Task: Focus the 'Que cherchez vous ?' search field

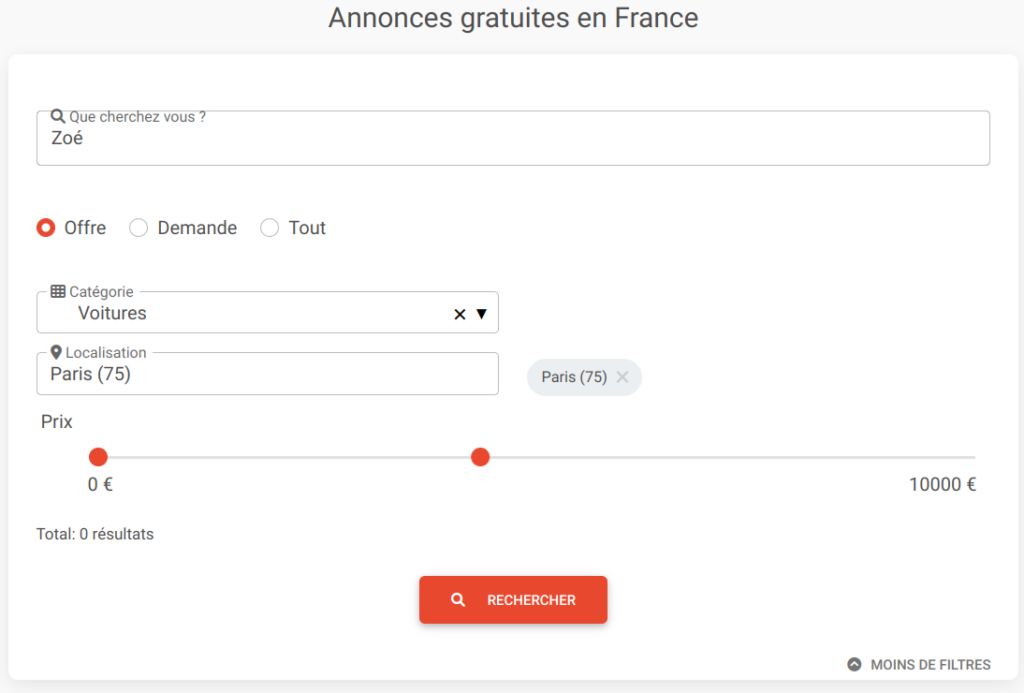Action: pos(512,140)
